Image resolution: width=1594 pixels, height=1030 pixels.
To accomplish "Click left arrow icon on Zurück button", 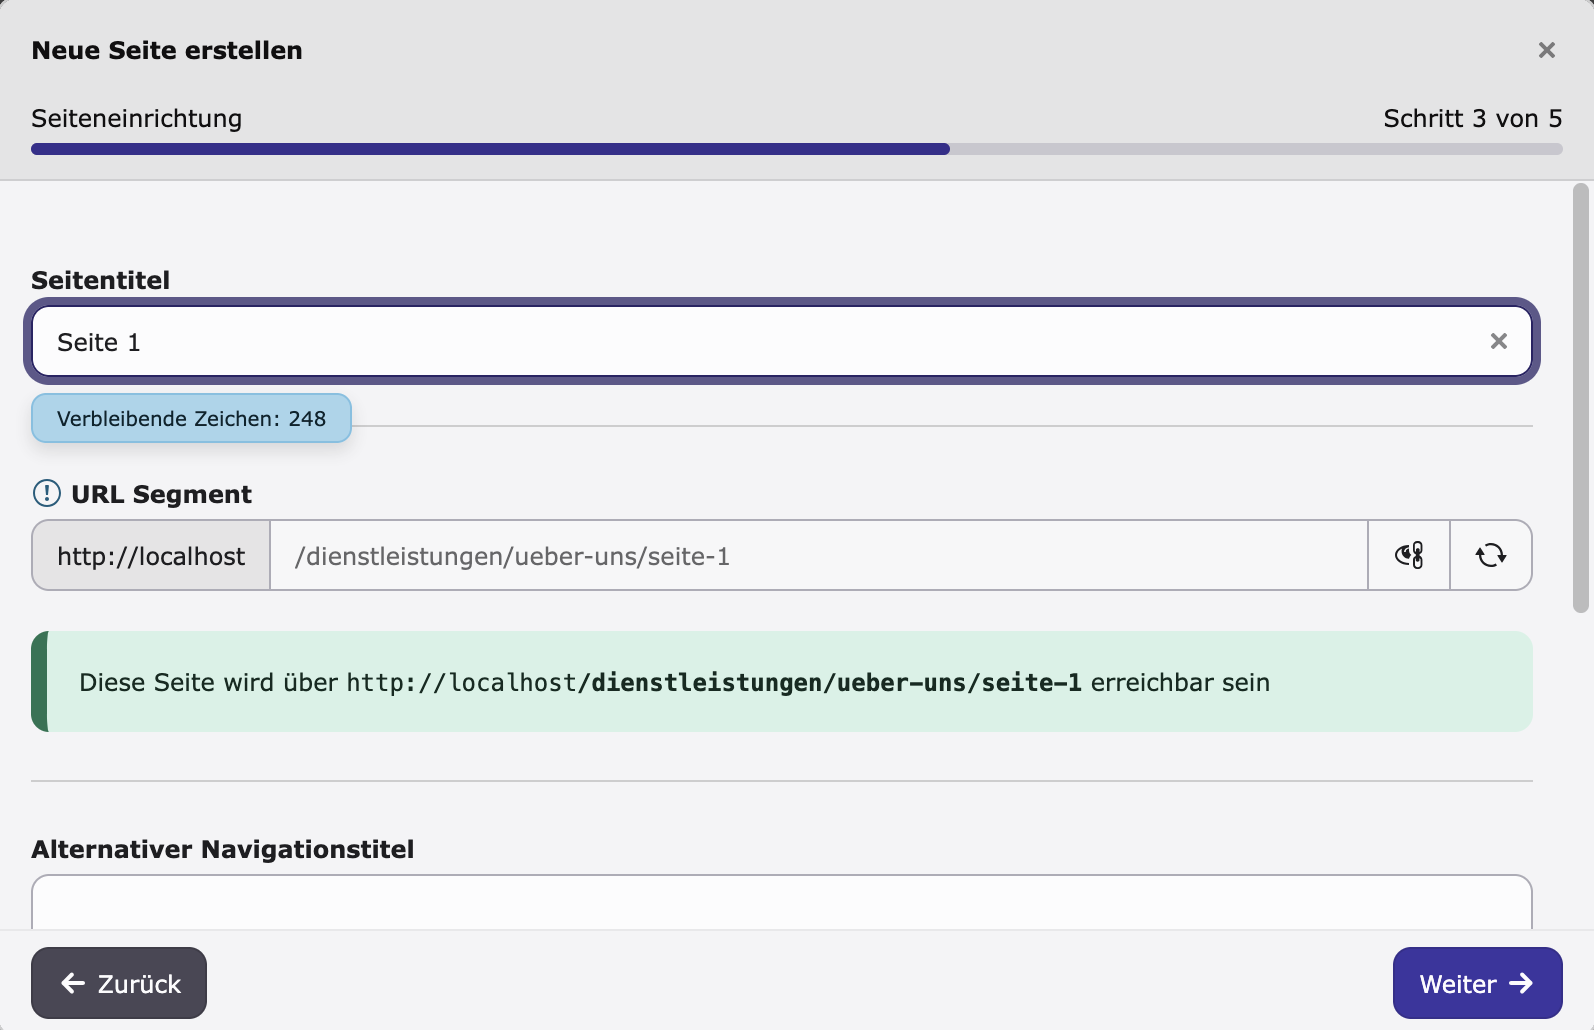I will click(x=73, y=983).
